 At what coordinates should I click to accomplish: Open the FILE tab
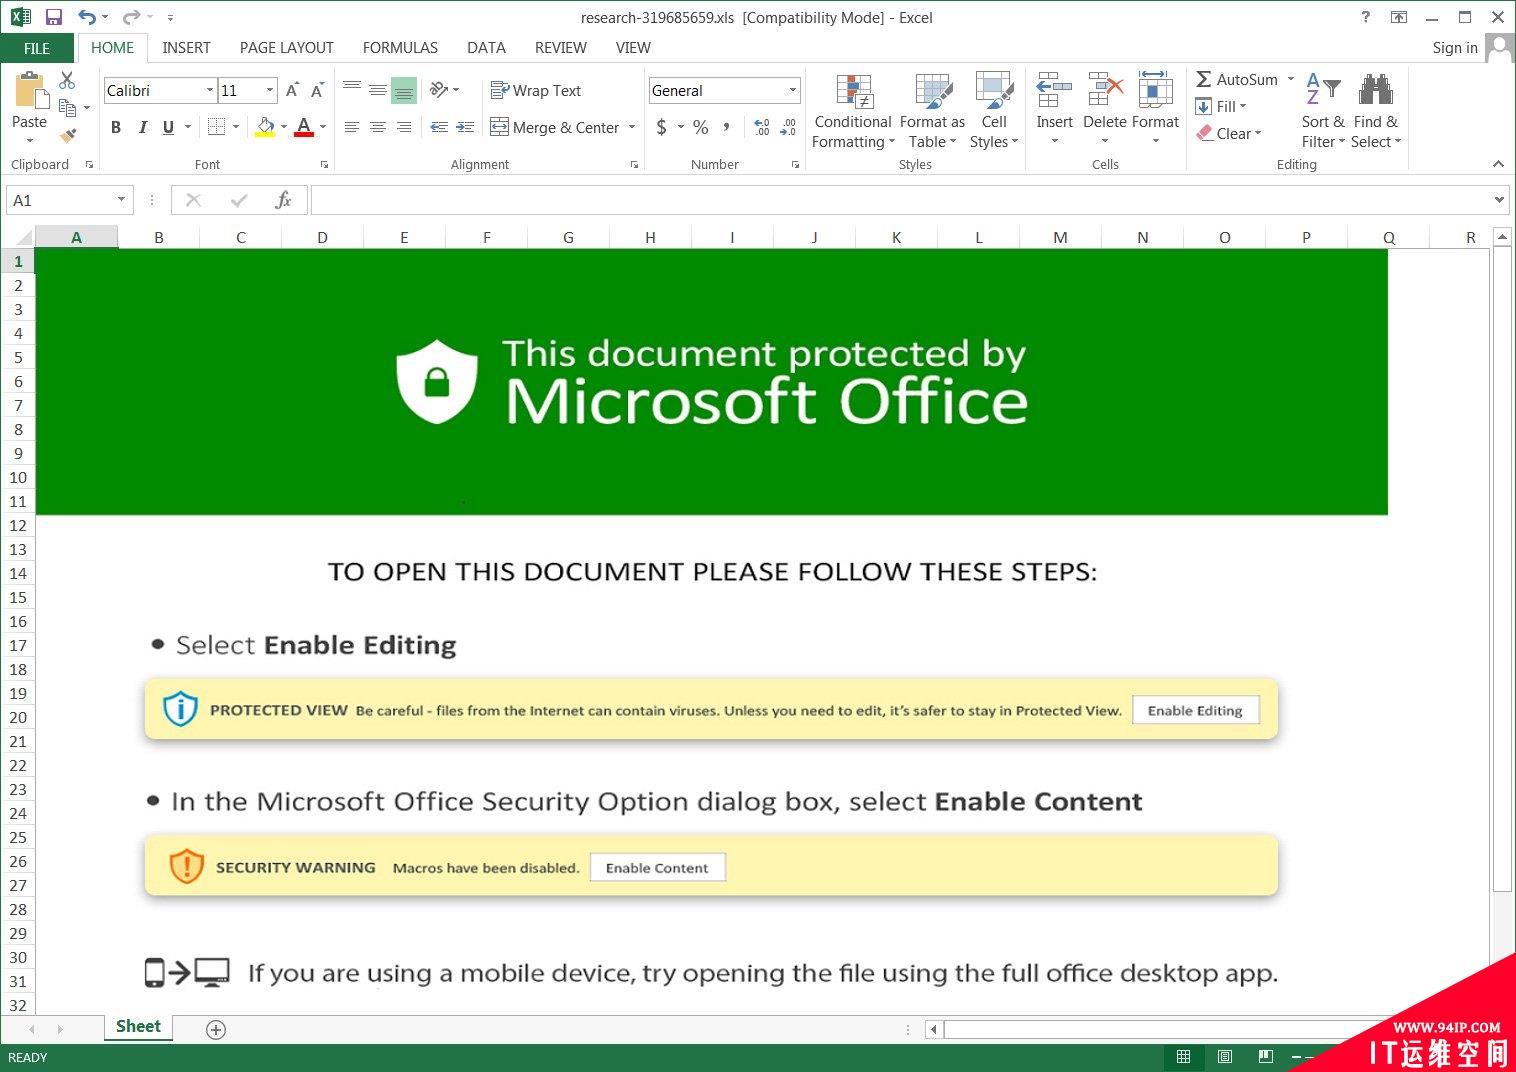[37, 48]
